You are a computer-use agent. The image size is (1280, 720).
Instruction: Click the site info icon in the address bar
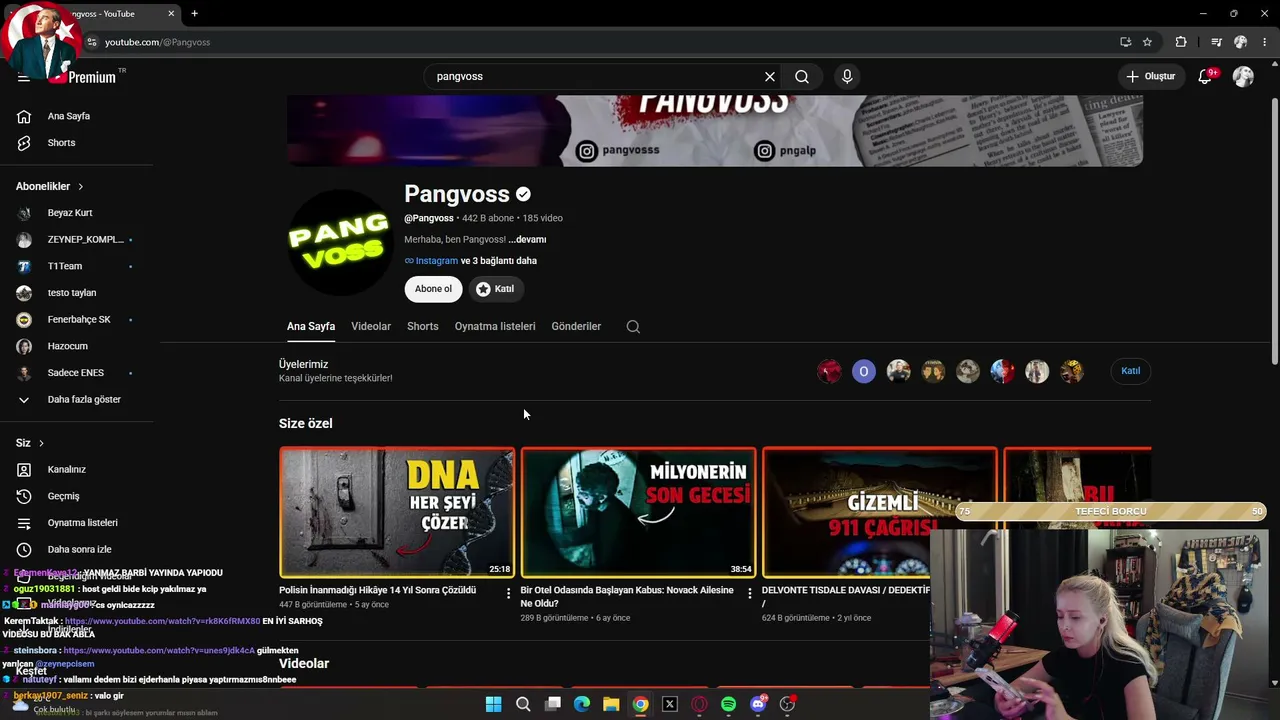[x=92, y=42]
